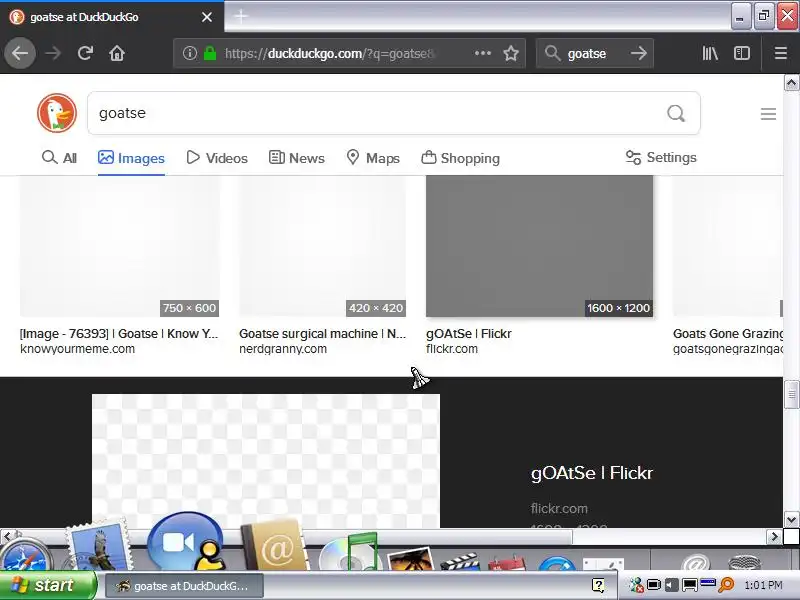Viewport: 800px width, 600px height.
Task: Open DuckDuckGo search Settings
Action: point(661,157)
